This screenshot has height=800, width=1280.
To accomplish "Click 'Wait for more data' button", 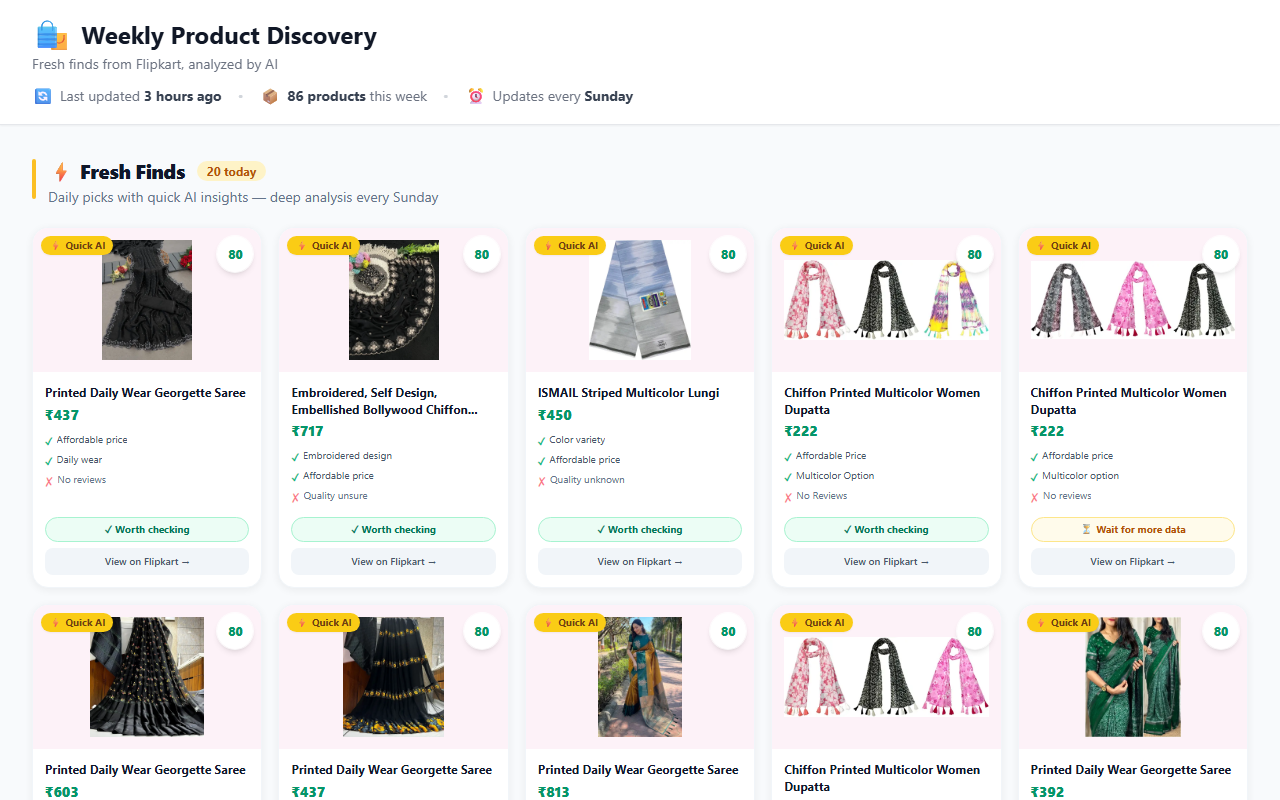I will click(x=1133, y=529).
